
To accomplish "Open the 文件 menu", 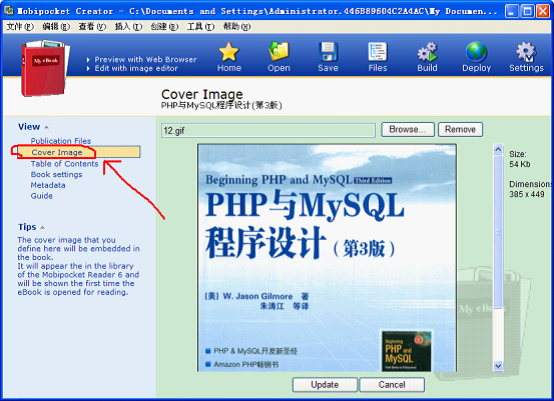I will tap(20, 26).
